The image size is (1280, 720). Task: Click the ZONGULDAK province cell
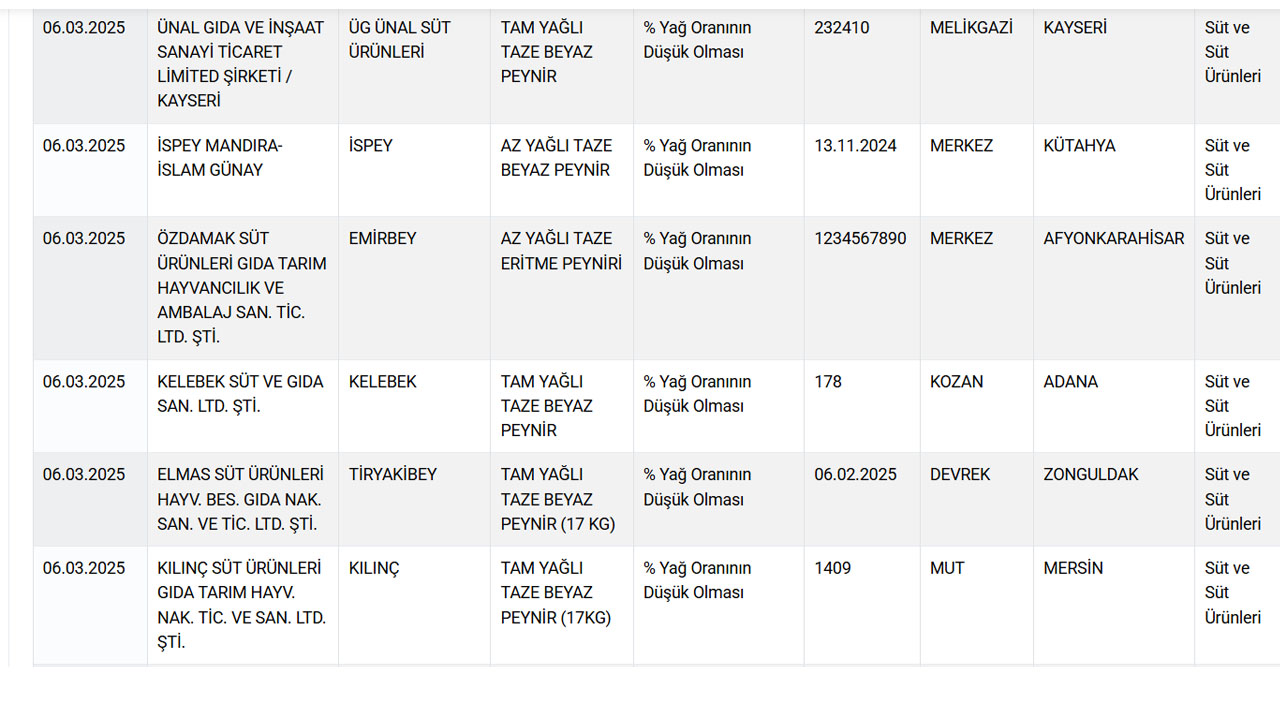point(1113,499)
